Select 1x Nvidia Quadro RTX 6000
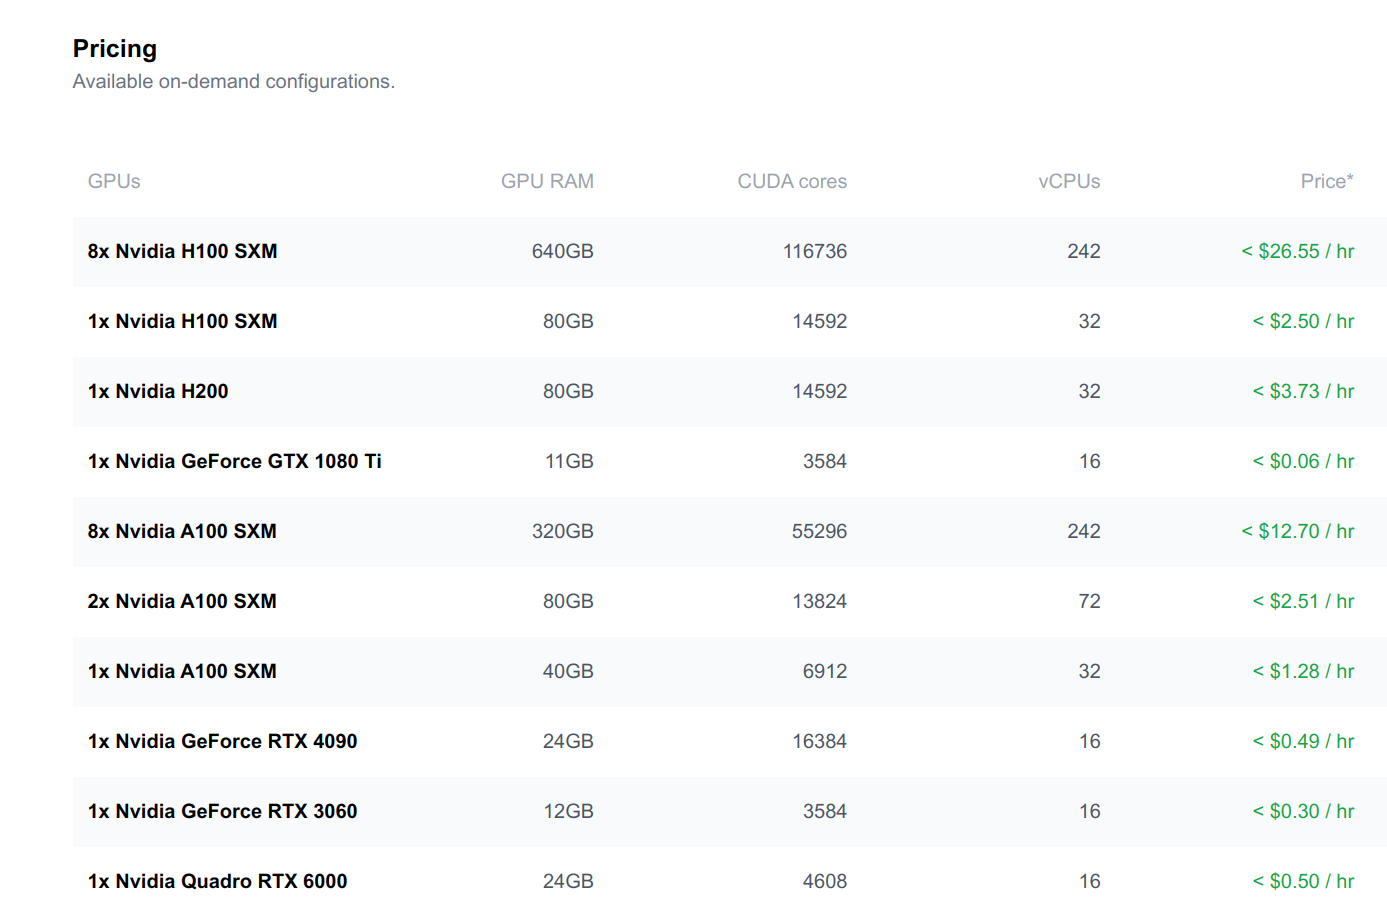This screenshot has height=917, width=1387. 218,881
